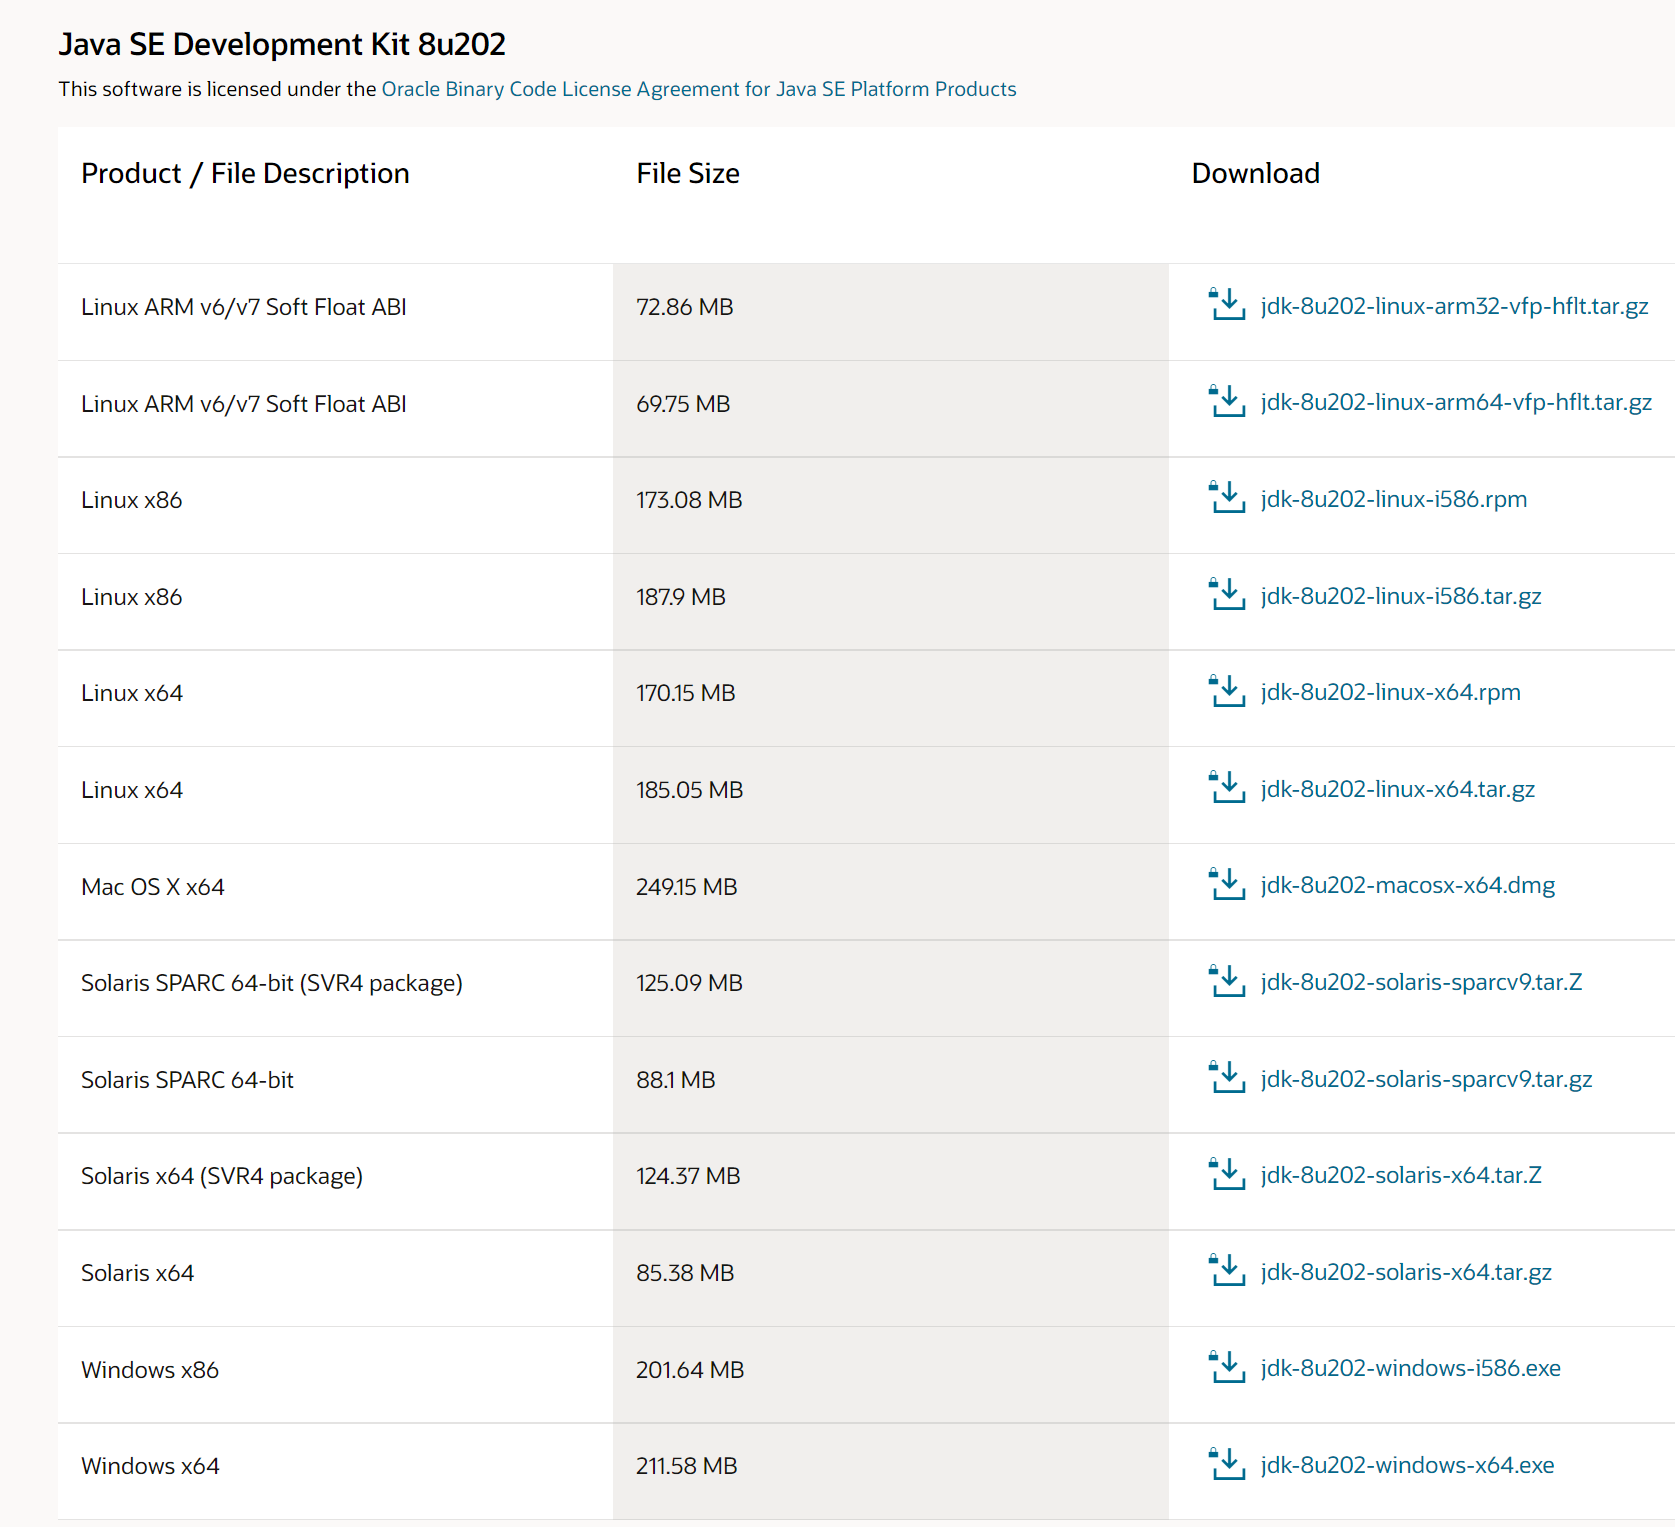This screenshot has width=1675, height=1527.
Task: Click download icon for solaris-sparcv9.tar.Z
Action: click(x=1226, y=981)
